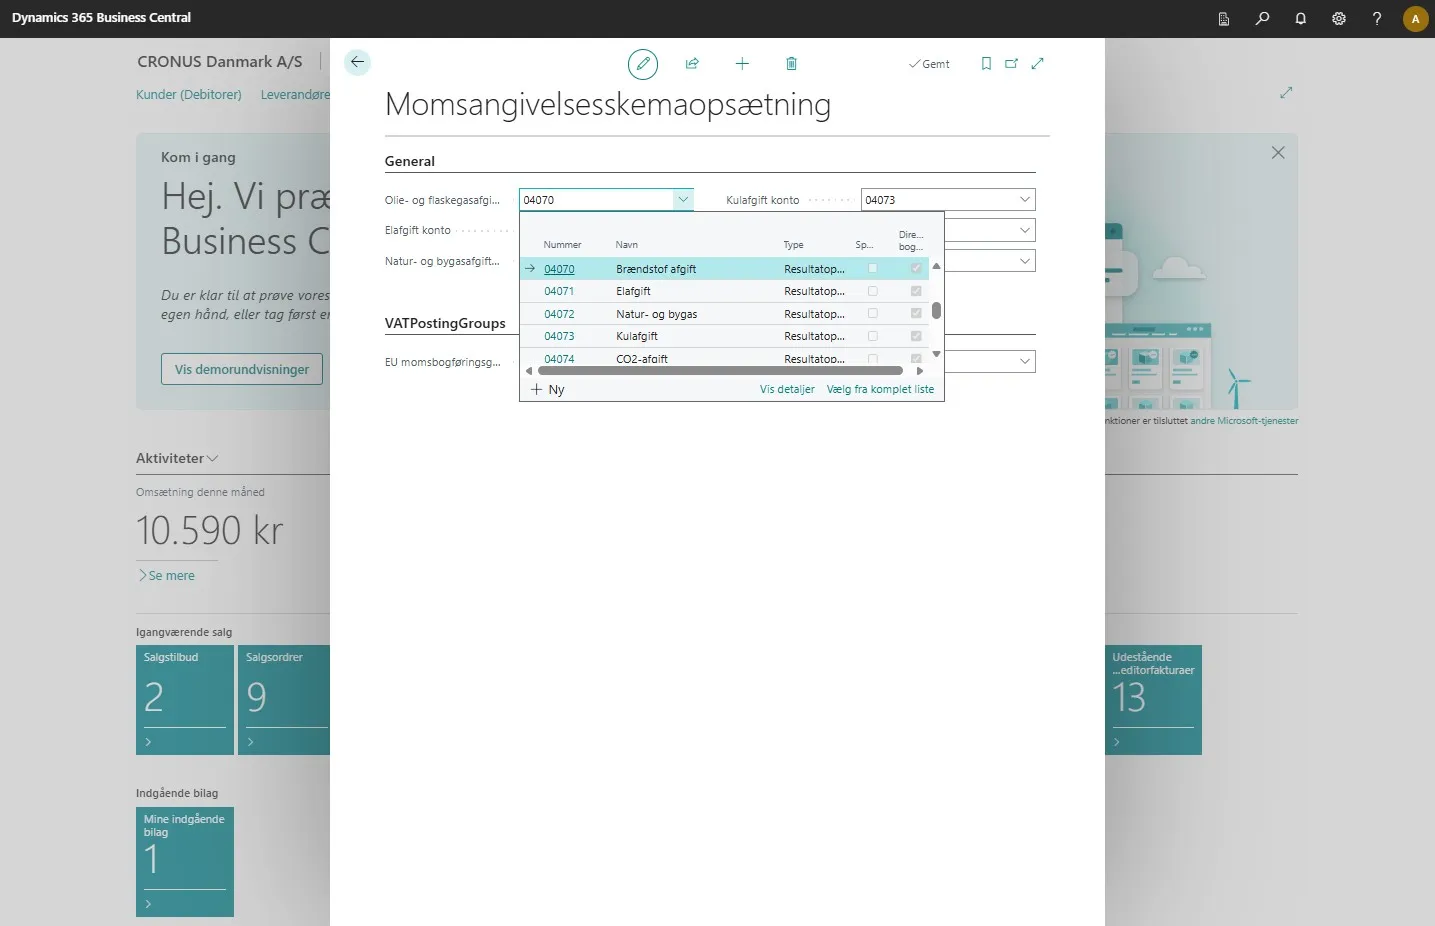Select account number 04072

(x=559, y=314)
